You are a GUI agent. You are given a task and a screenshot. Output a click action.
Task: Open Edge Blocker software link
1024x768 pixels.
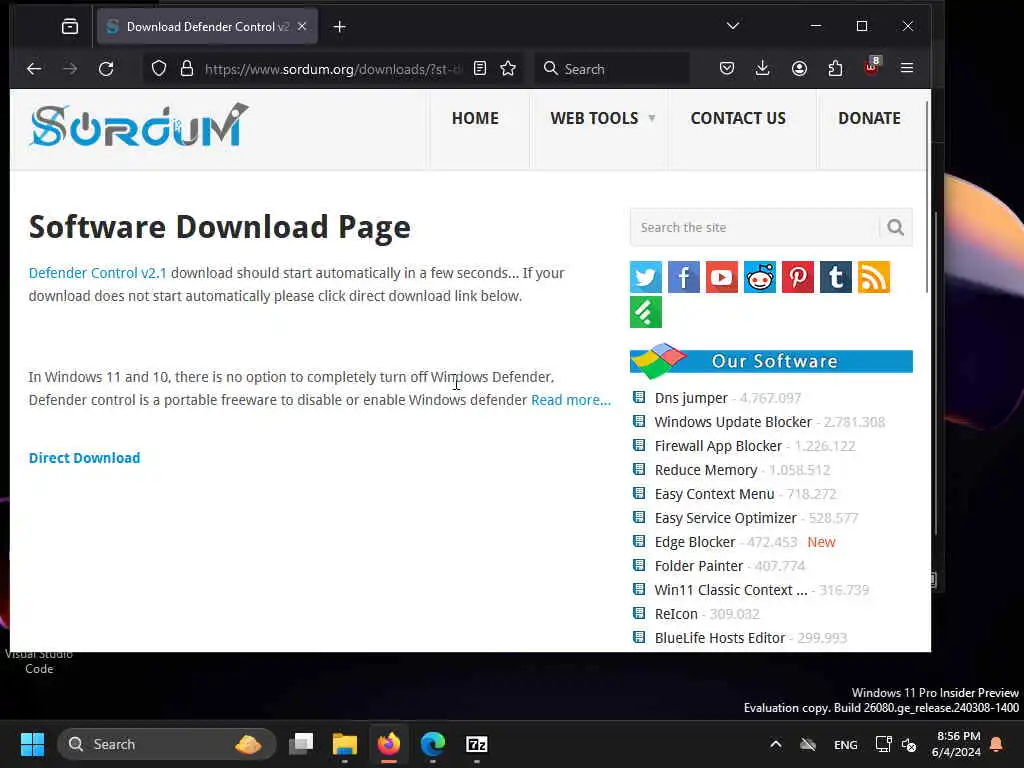tap(695, 542)
